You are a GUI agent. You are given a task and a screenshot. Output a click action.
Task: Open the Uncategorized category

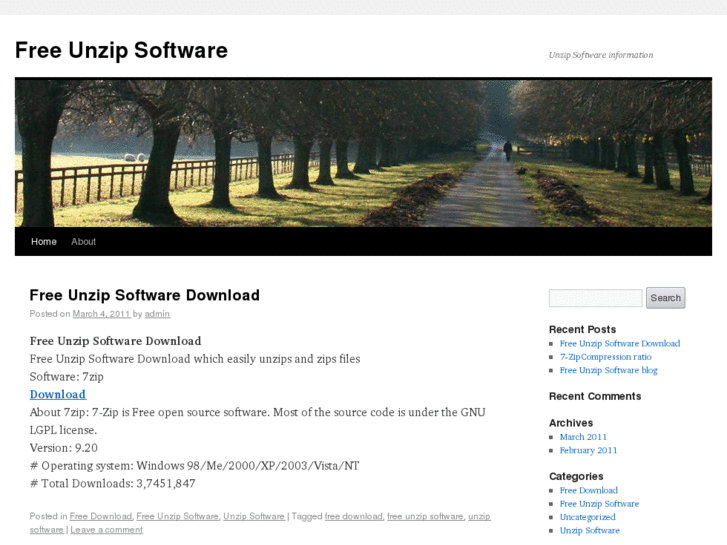[x=587, y=517]
